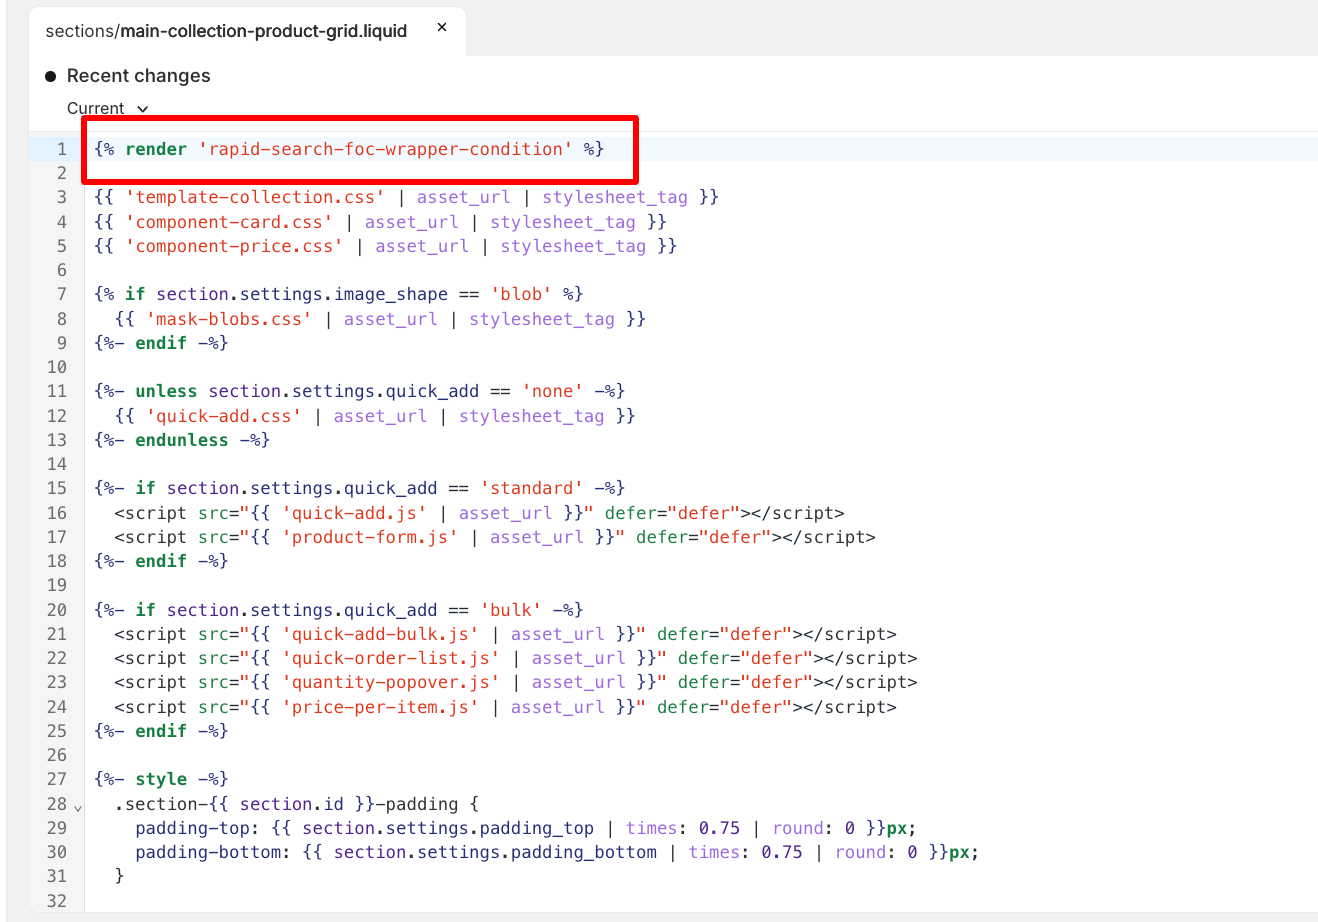Click 'quantity-popover.js' script line
Screen dimensions: 1318x922
(x=516, y=682)
